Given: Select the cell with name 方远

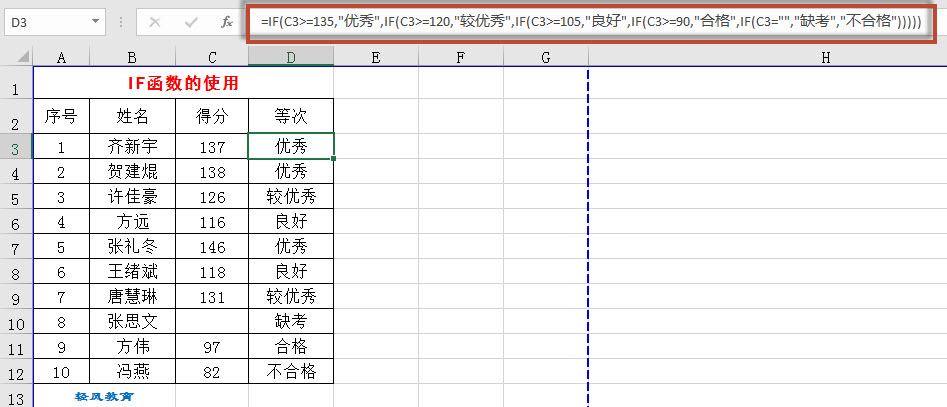Looking at the screenshot, I should point(132,222).
